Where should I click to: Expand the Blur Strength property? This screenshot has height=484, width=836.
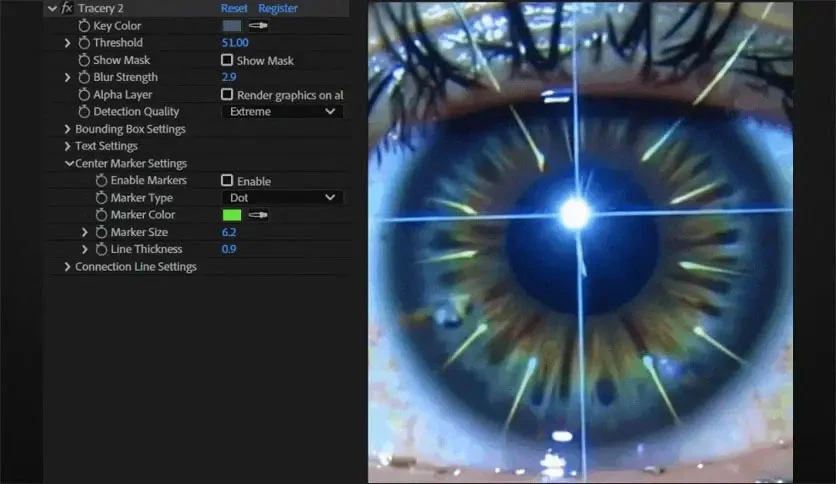coord(67,77)
